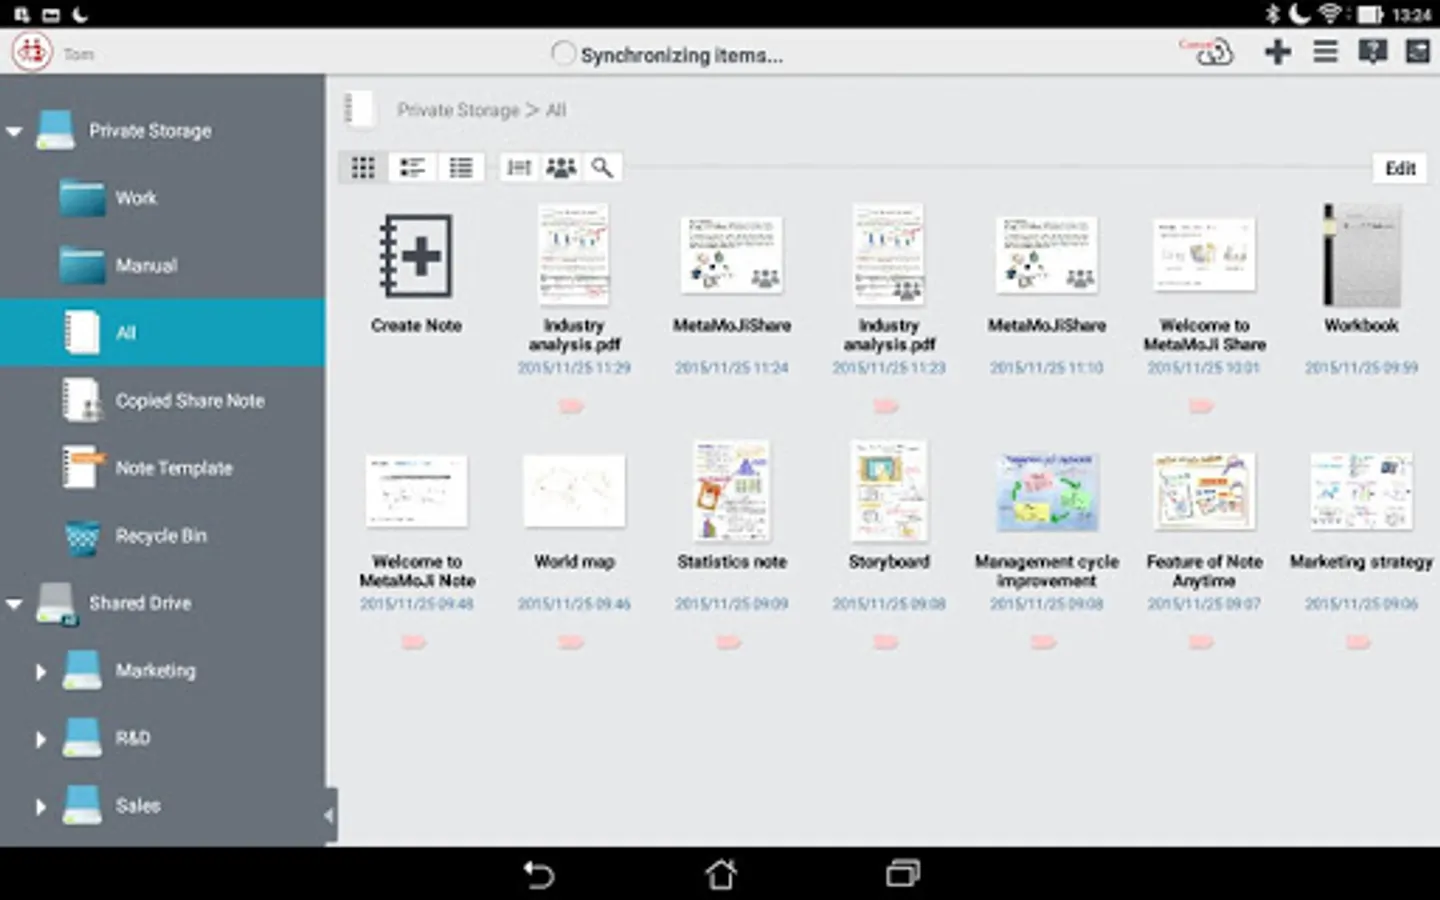Expand the Sales drive arrow
Screen dimensions: 1440x900
40,807
